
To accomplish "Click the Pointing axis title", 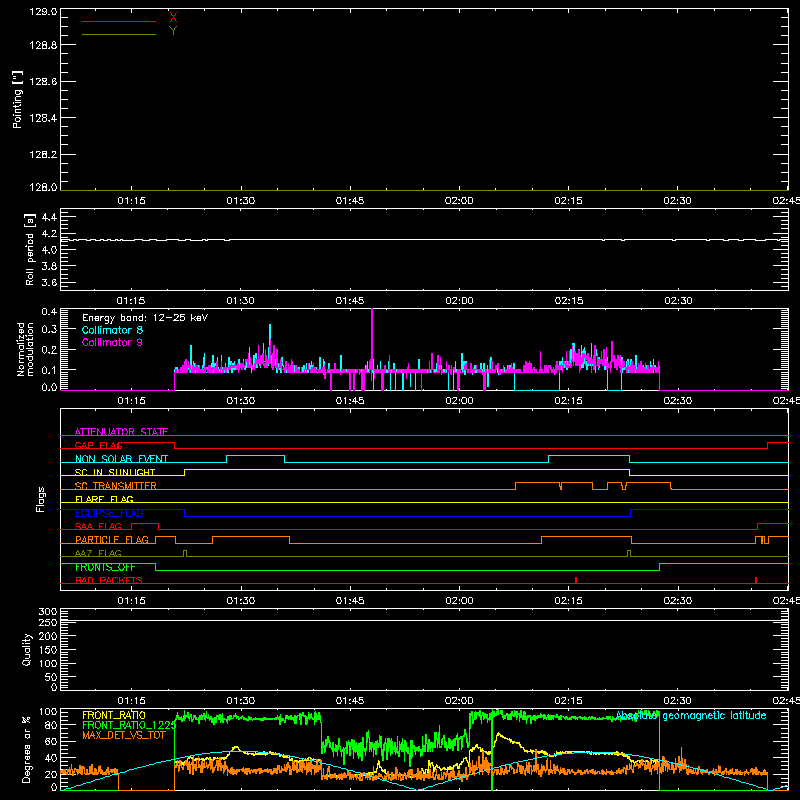I will [x=17, y=99].
